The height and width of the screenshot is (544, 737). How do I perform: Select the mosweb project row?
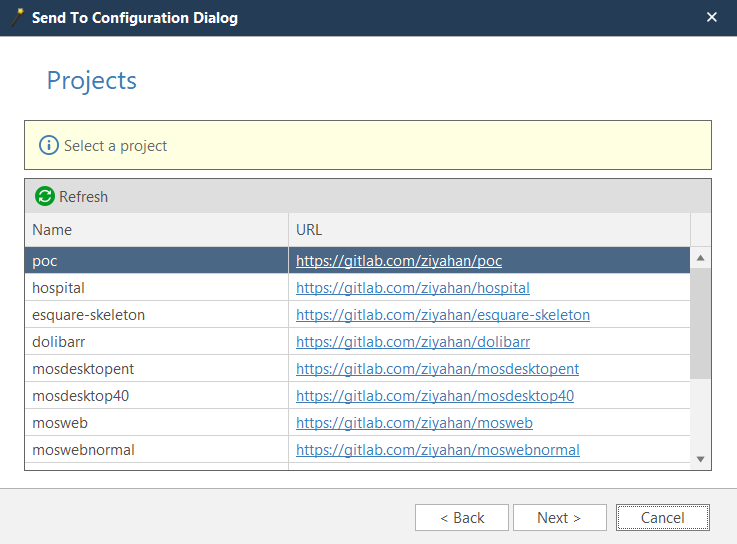click(x=60, y=423)
